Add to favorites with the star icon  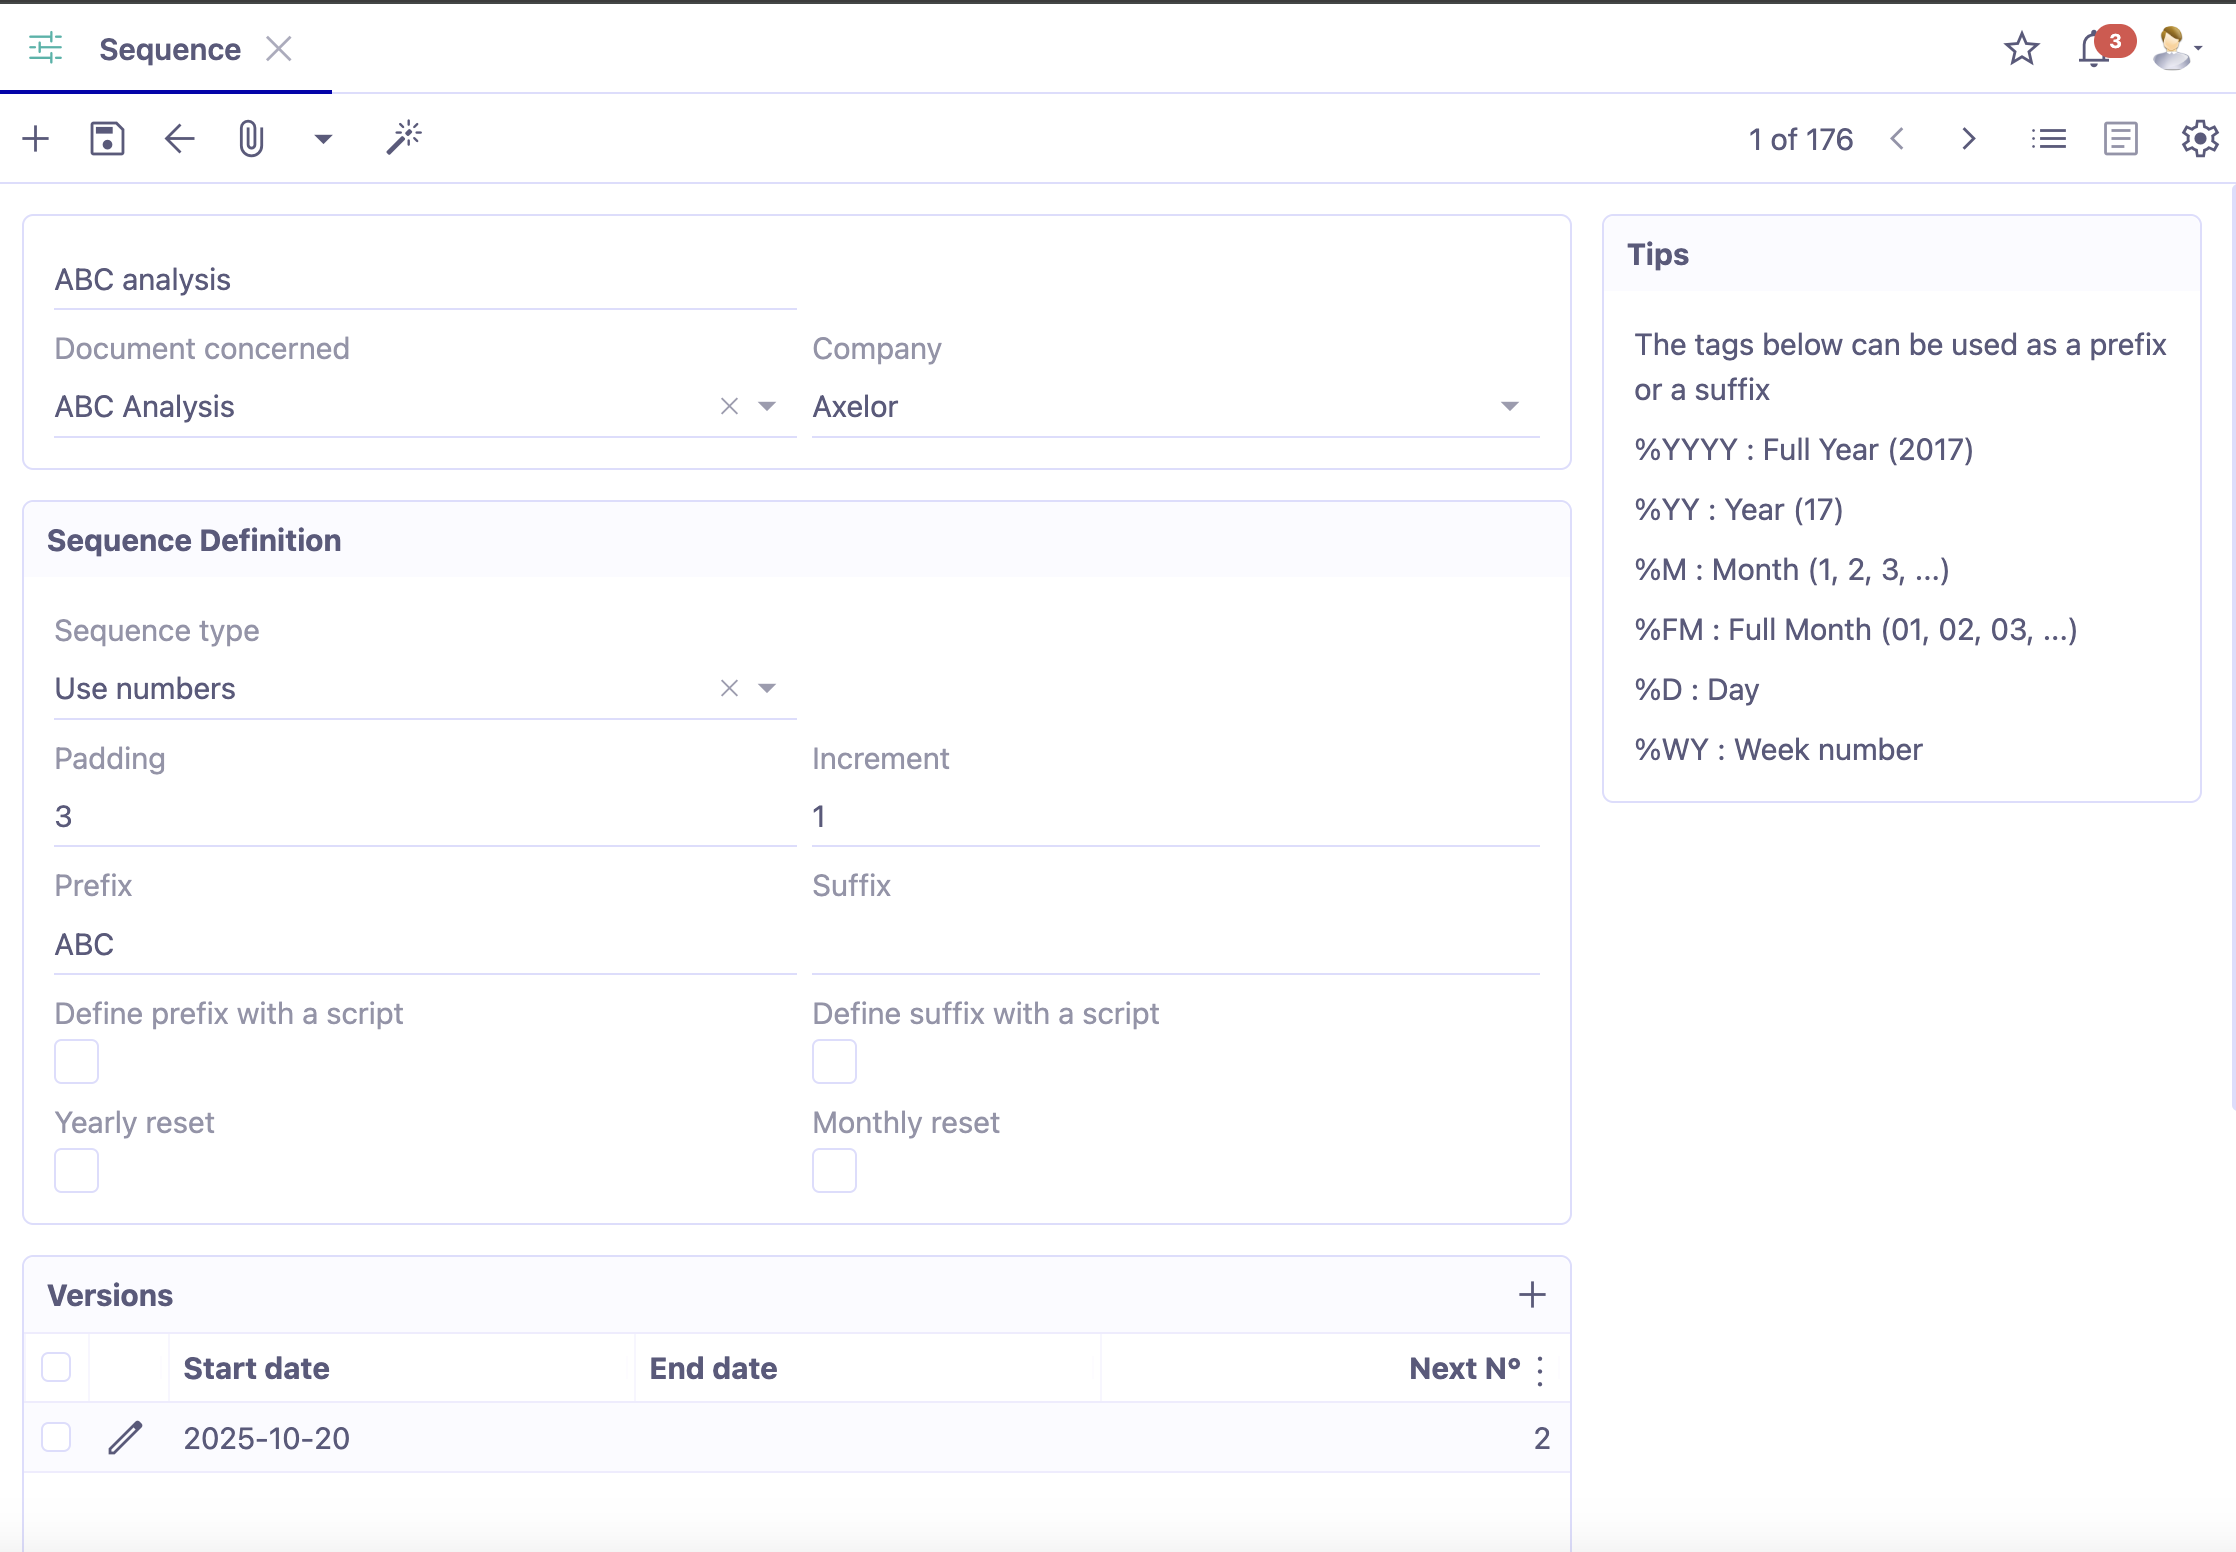click(x=2021, y=48)
